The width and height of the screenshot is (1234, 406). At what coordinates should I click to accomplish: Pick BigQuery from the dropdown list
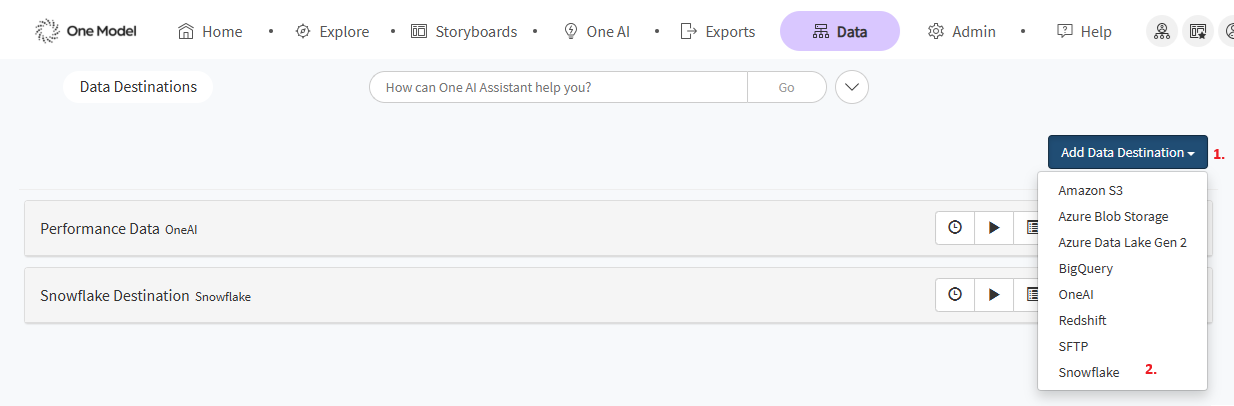1085,268
